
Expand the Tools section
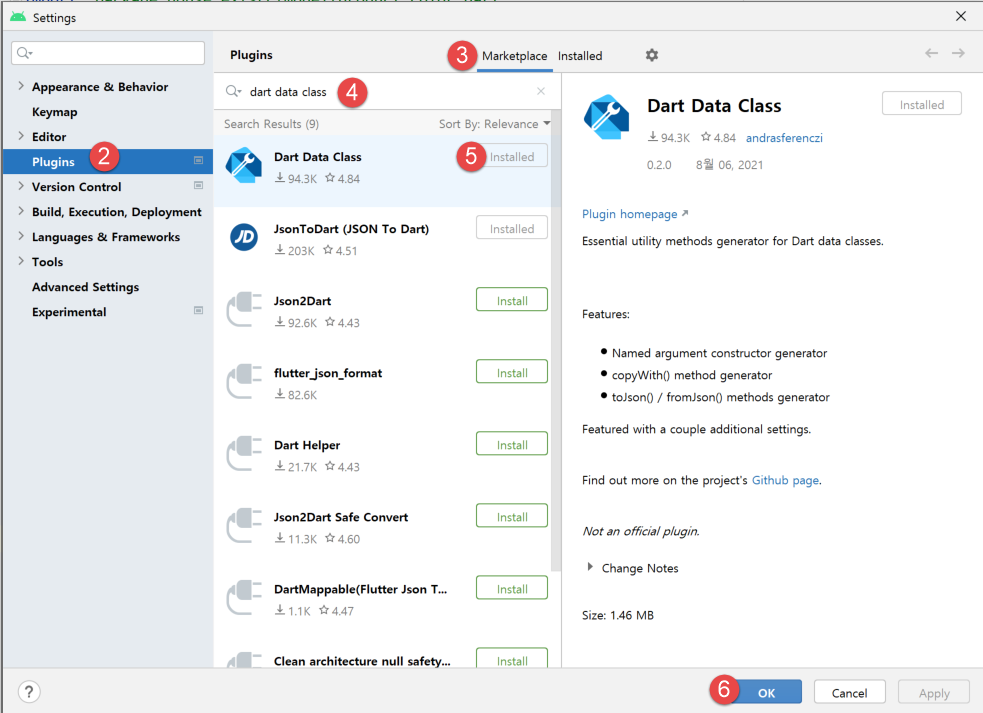pos(21,261)
